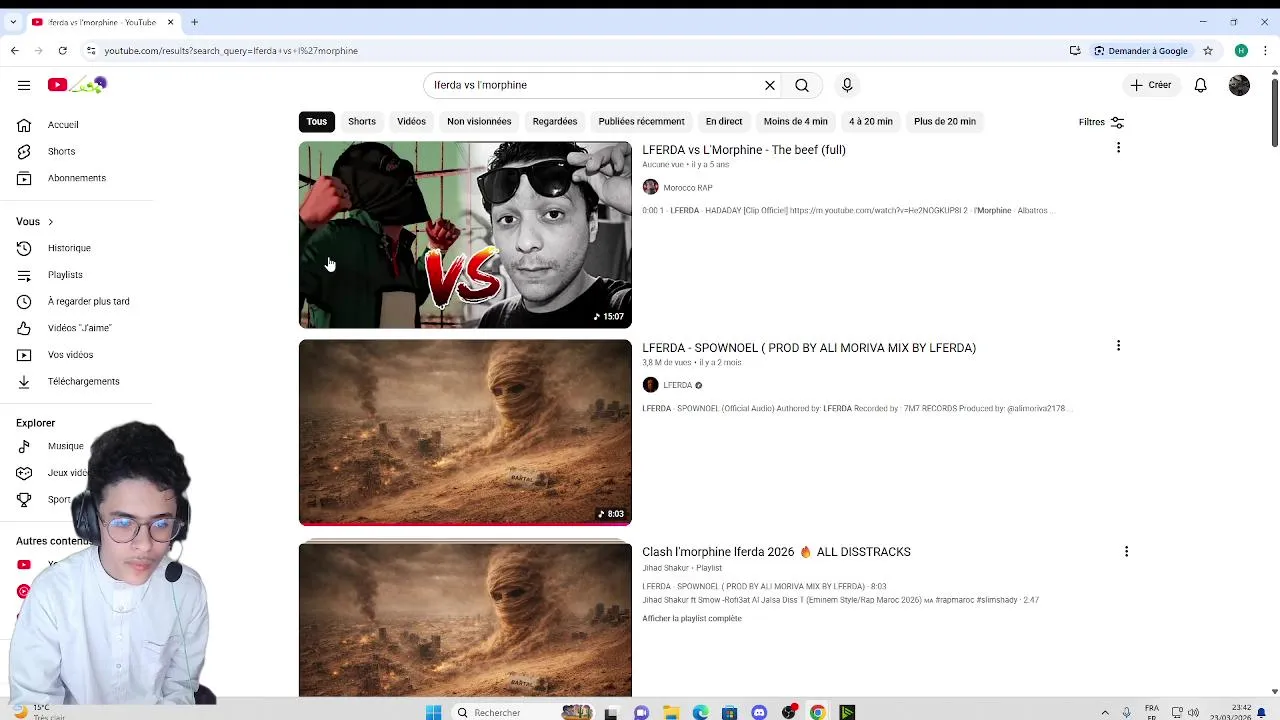Screen dimensions: 1280x720
Task: Open the account avatar menu
Action: (x=1239, y=85)
